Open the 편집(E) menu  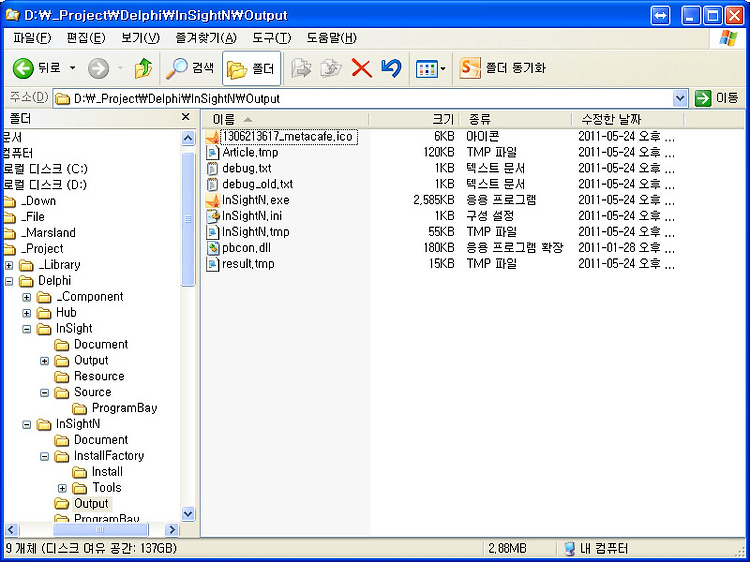(86, 38)
